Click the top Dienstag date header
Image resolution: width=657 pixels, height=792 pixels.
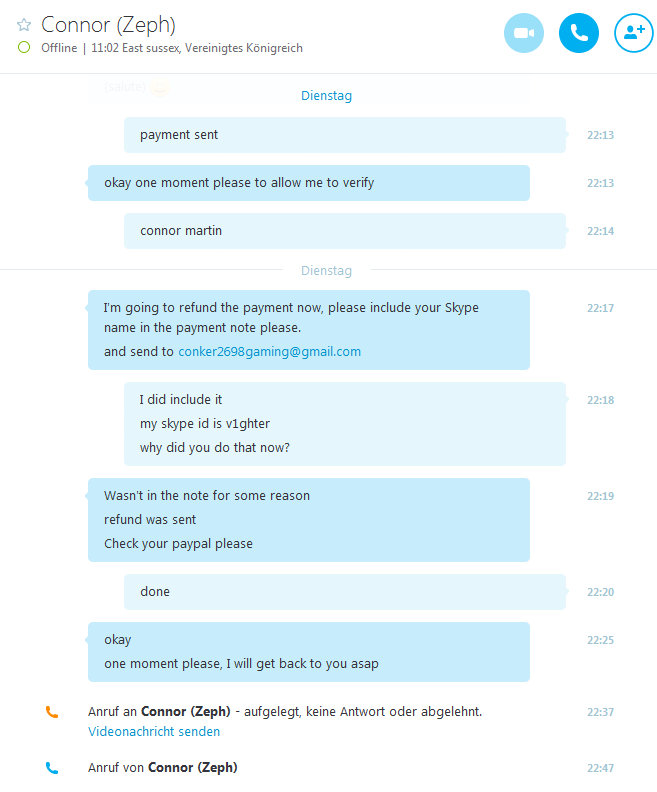pyautogui.click(x=326, y=96)
